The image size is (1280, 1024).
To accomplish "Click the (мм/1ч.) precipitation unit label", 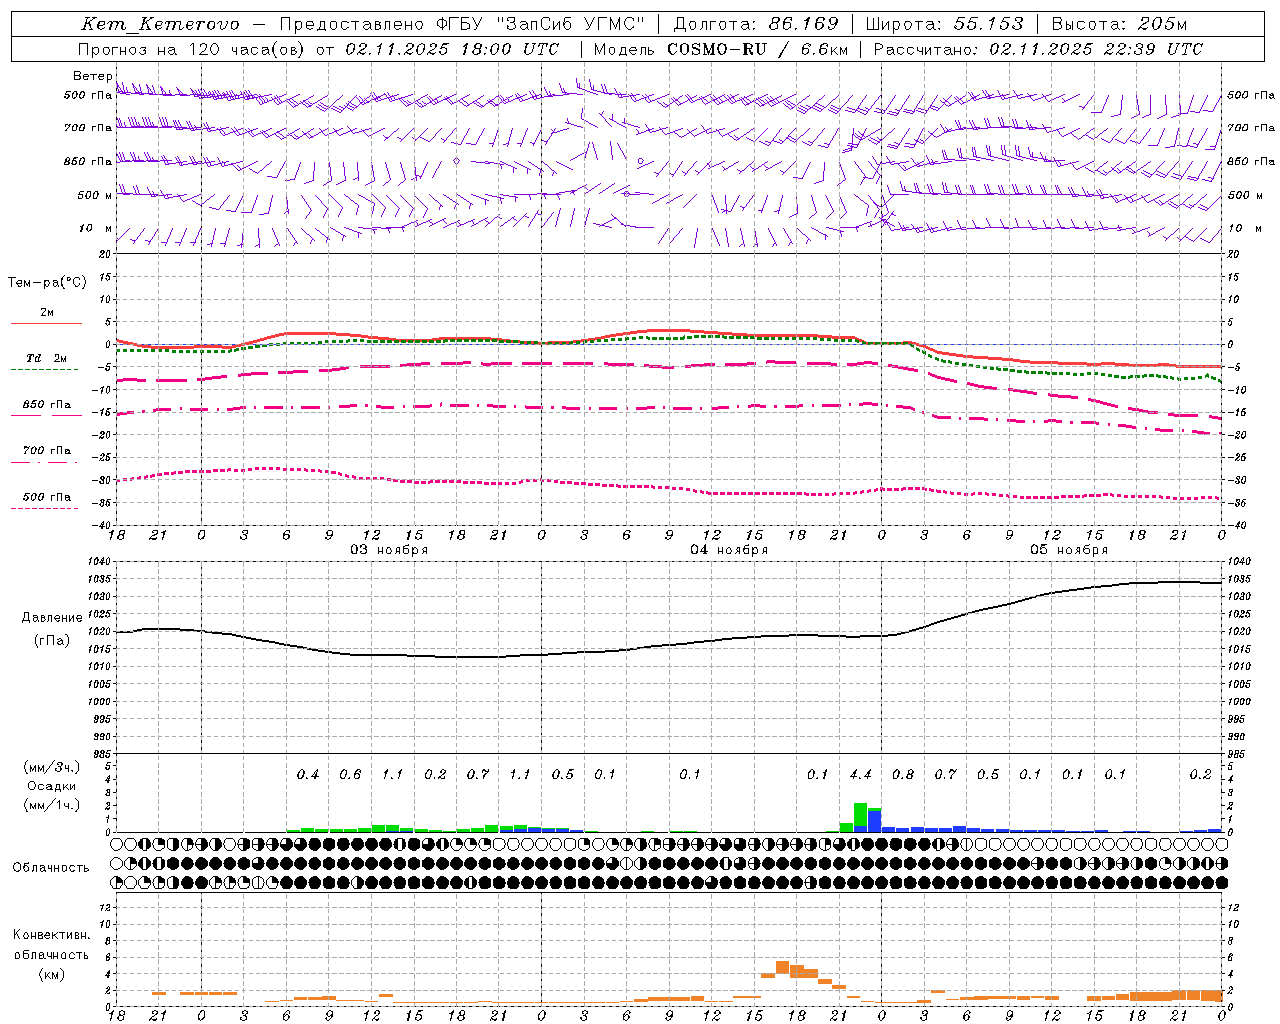I will point(51,805).
